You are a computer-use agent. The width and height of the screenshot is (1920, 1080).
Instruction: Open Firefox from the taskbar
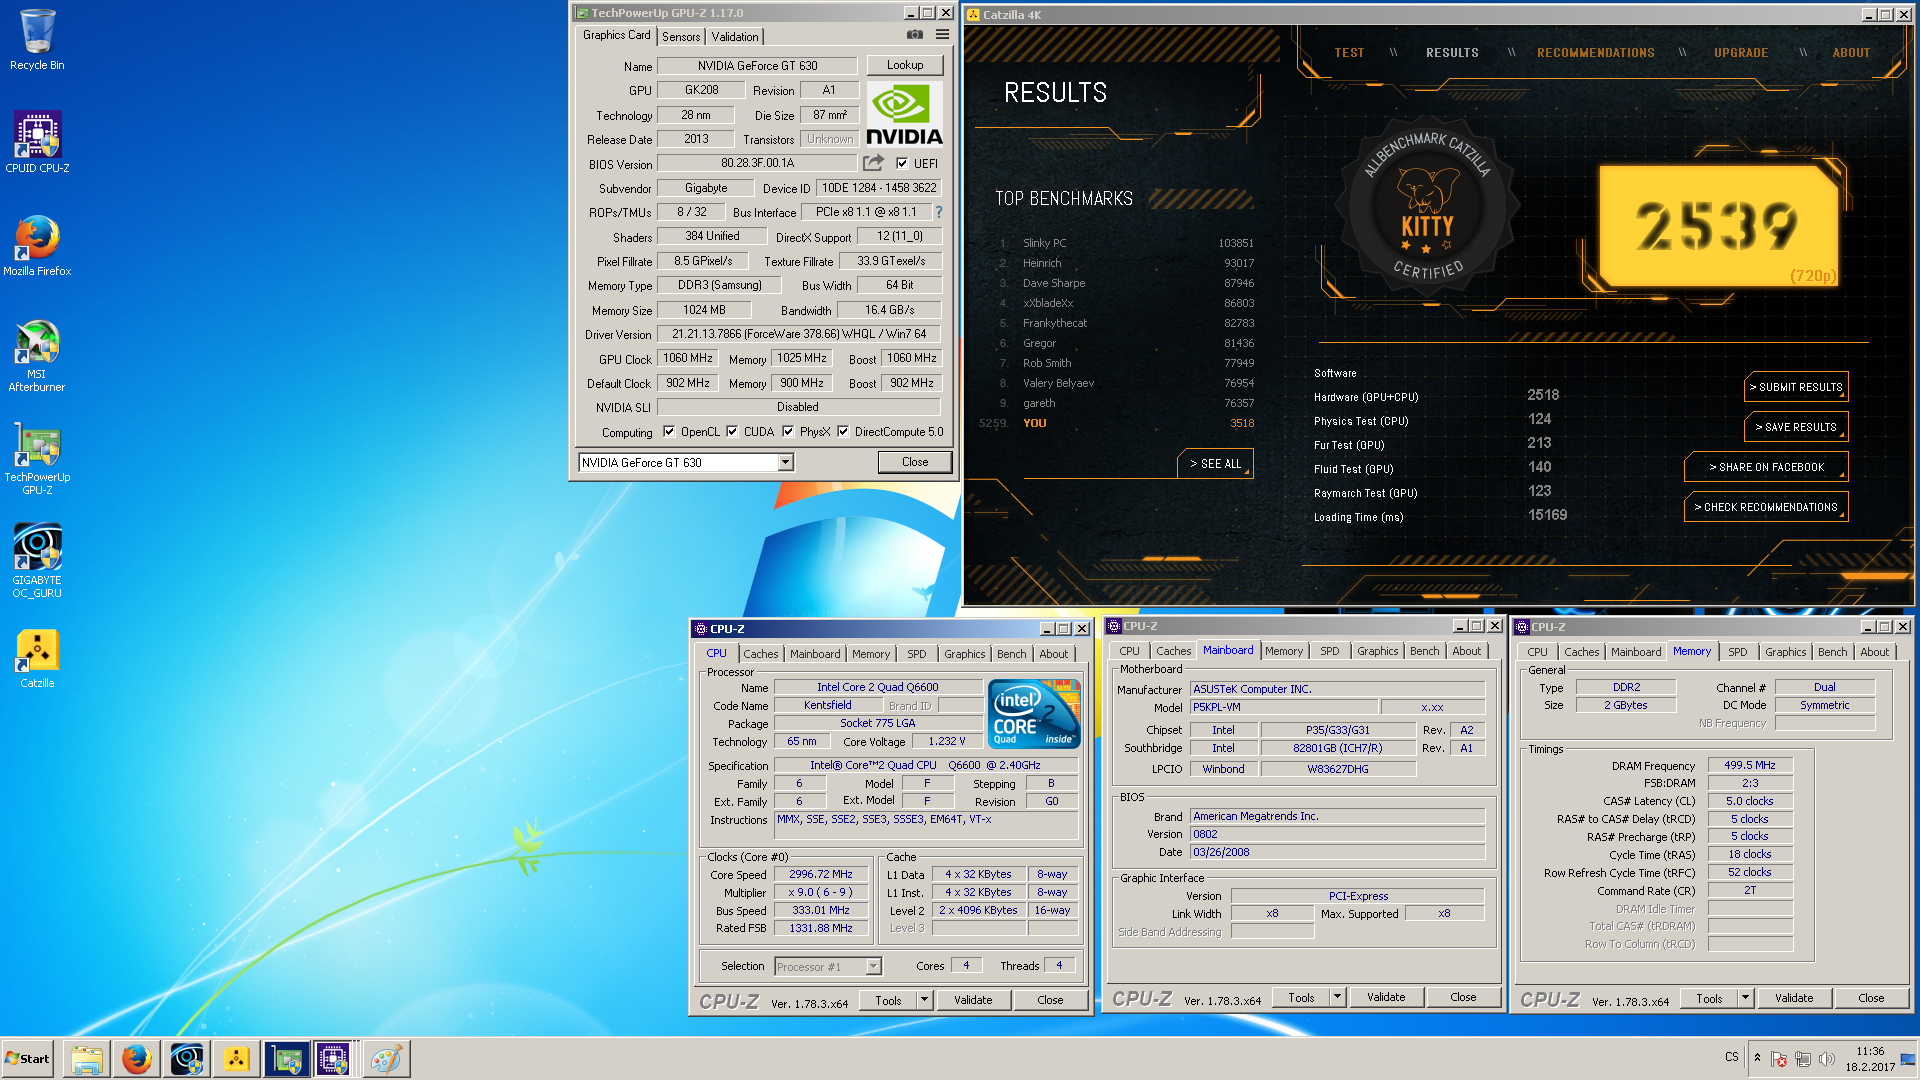click(x=137, y=1059)
